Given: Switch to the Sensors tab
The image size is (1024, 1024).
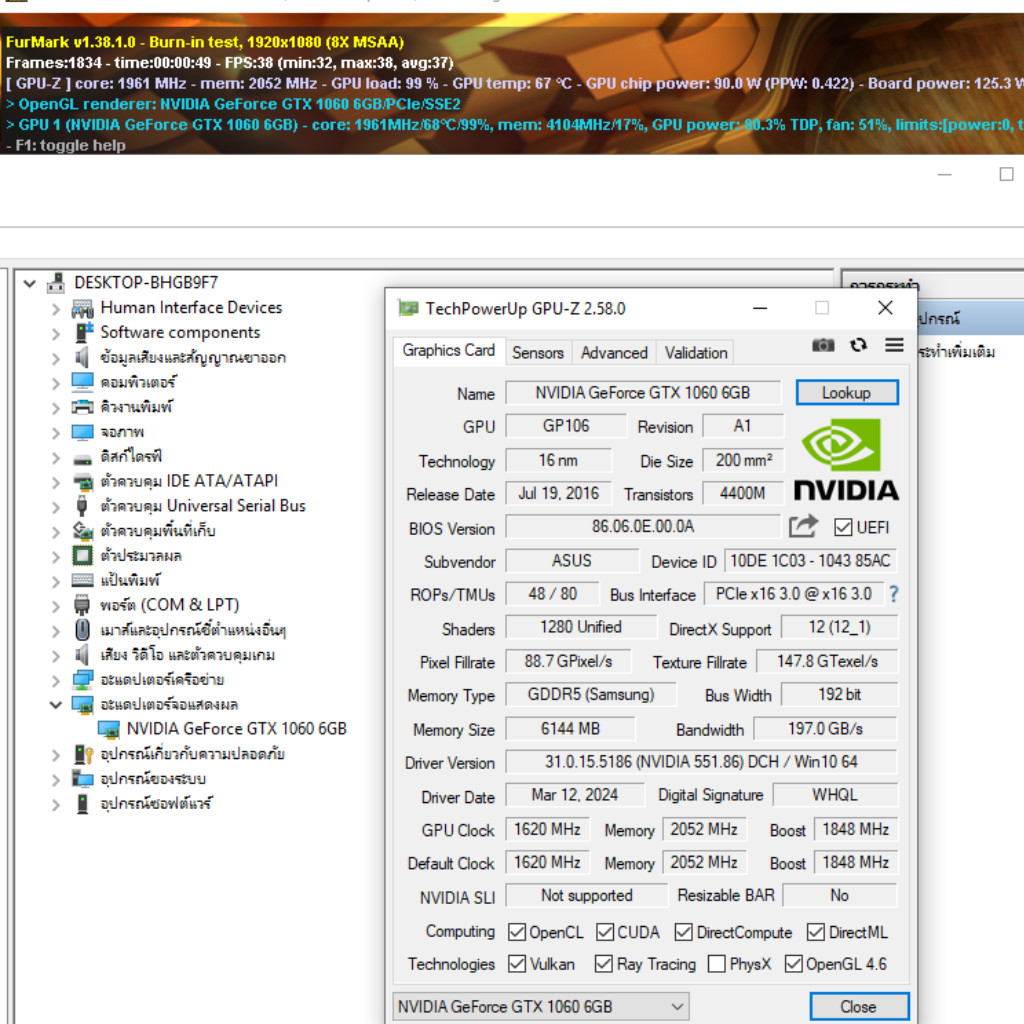Looking at the screenshot, I should click(x=537, y=353).
